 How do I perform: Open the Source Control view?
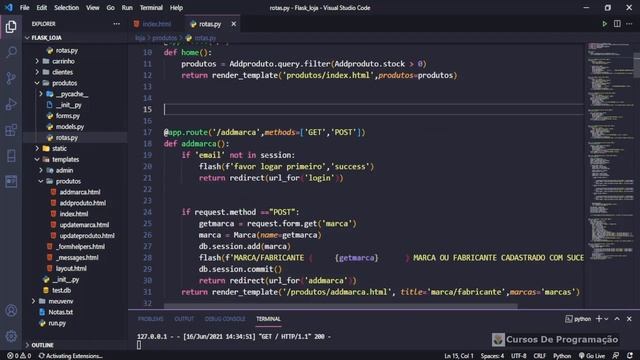(11, 78)
